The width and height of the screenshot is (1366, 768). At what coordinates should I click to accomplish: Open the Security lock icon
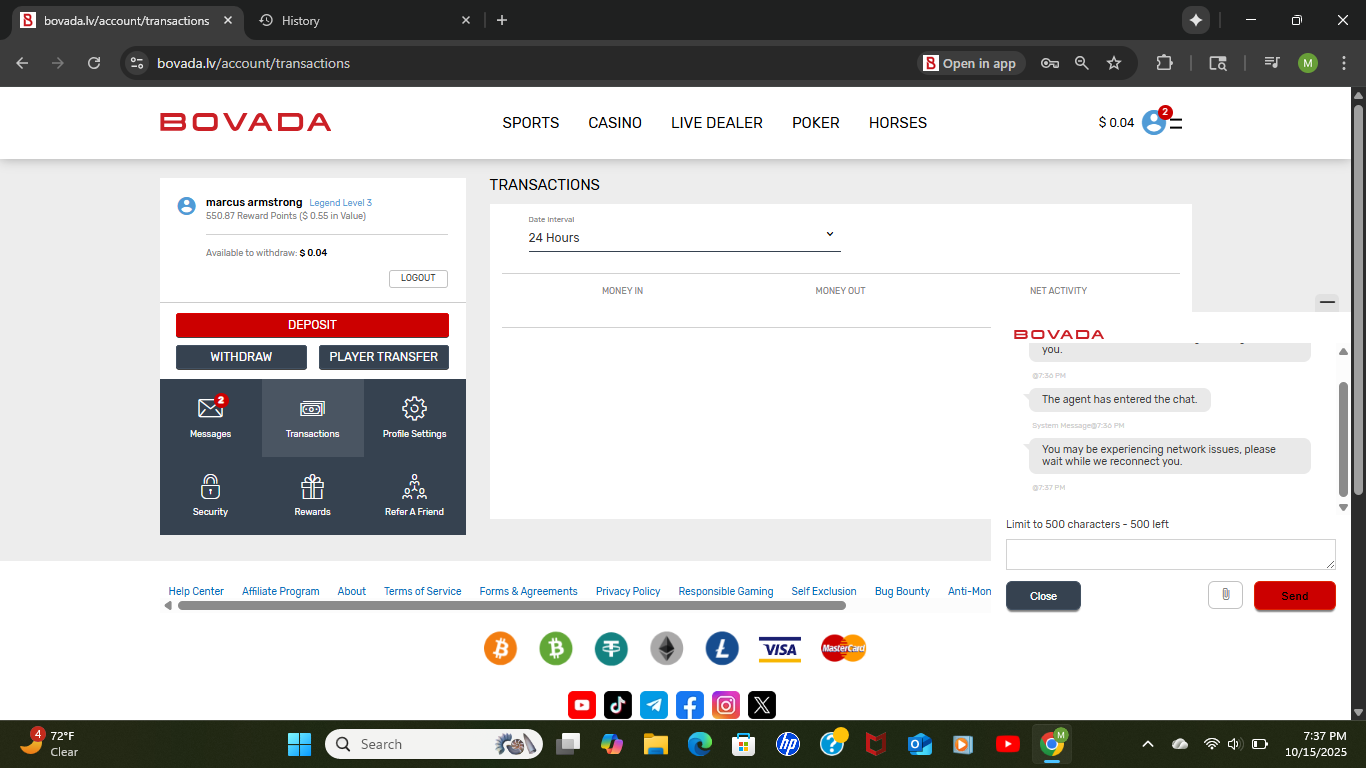pos(210,487)
